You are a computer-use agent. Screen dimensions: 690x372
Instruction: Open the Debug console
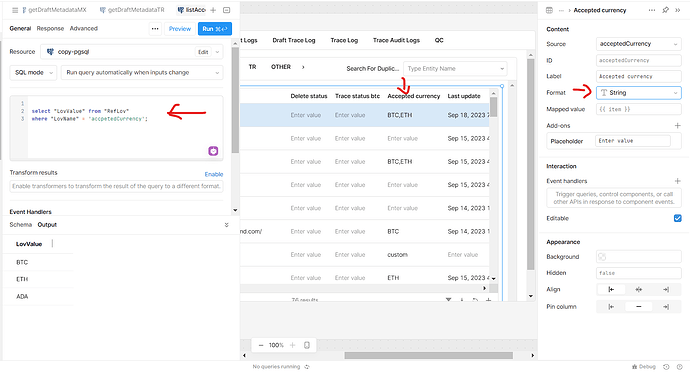pyautogui.click(x=643, y=367)
